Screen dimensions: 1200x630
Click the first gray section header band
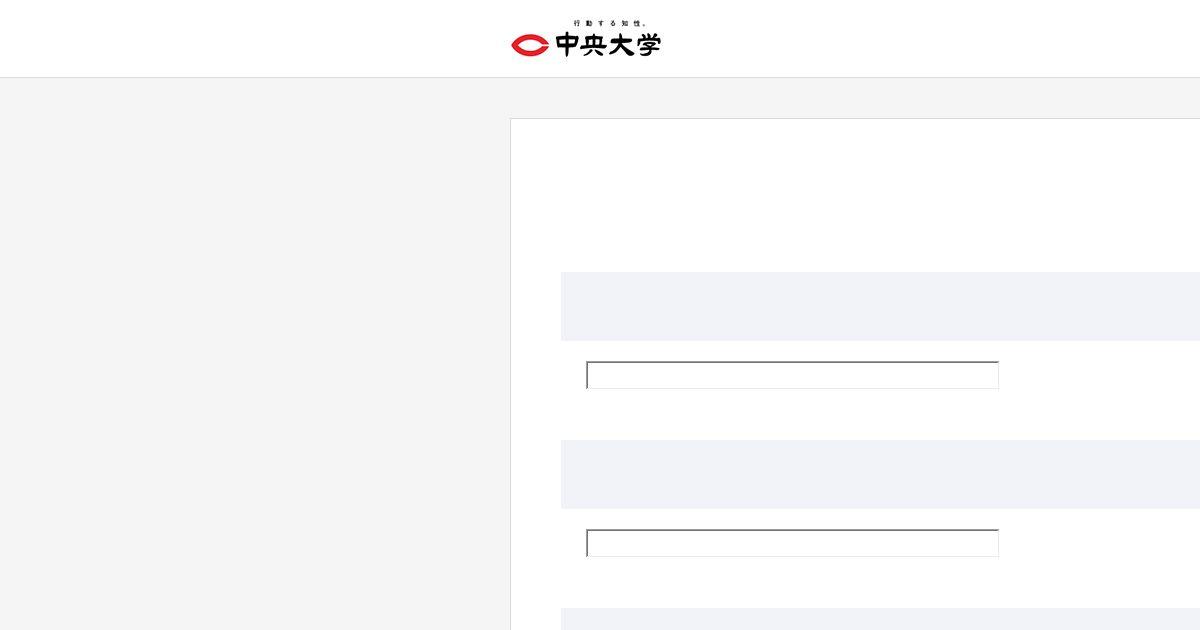[880, 306]
